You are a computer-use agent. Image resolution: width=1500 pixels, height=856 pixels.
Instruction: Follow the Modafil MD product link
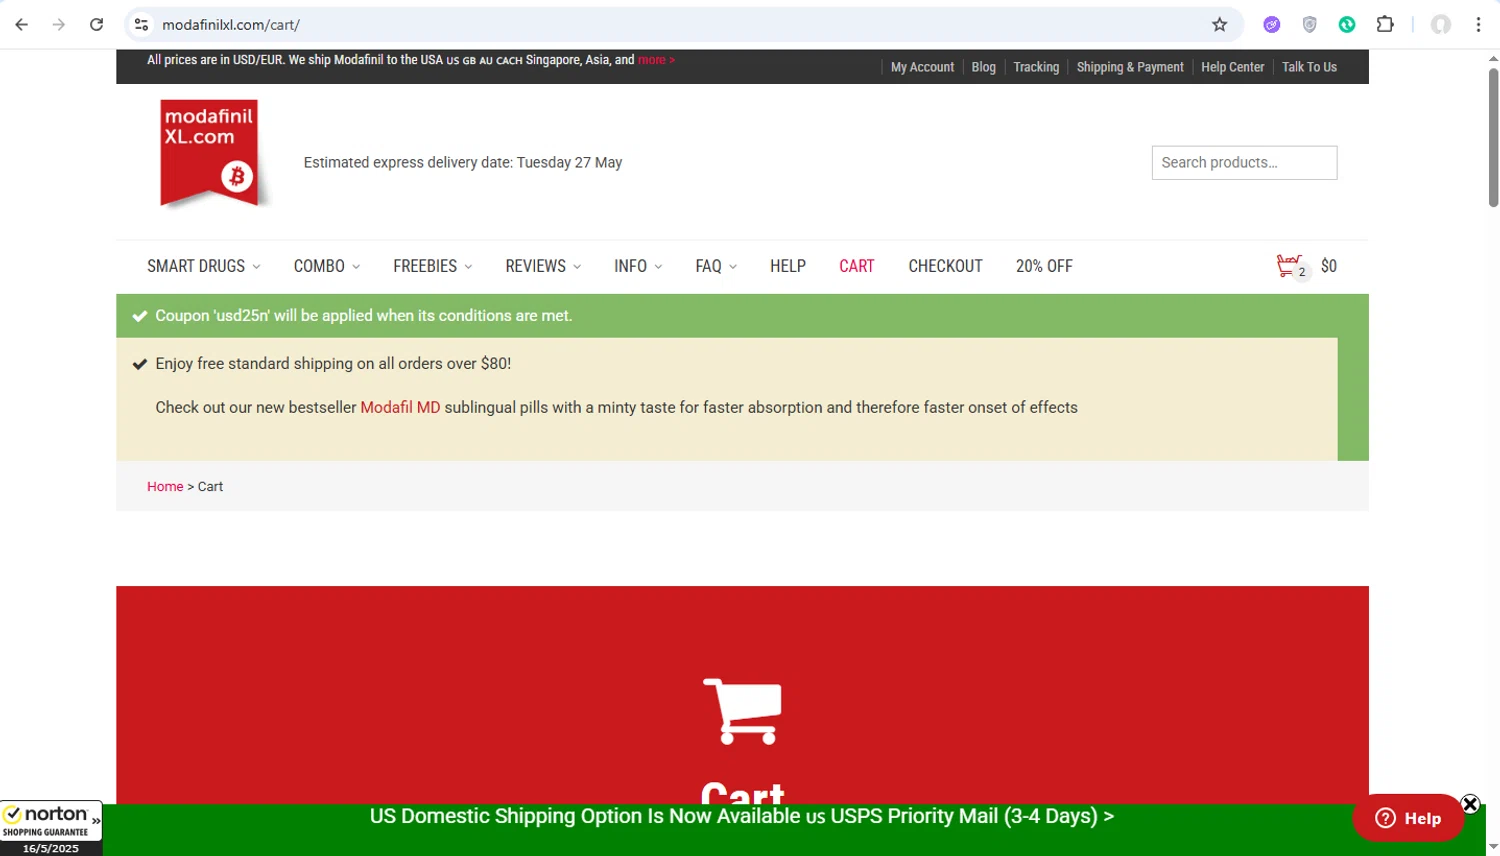[x=400, y=407]
